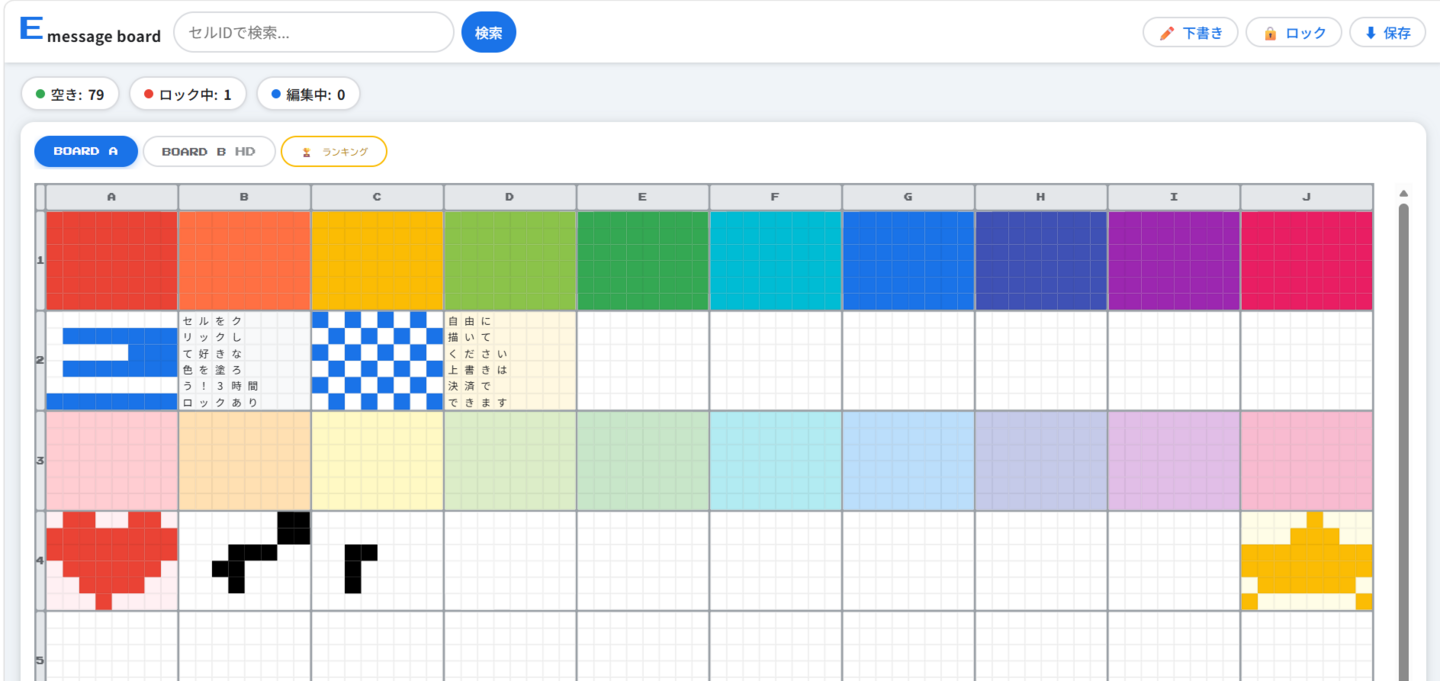This screenshot has width=1440, height=681.
Task: Click the padlock lock button
Action: click(x=1293, y=33)
